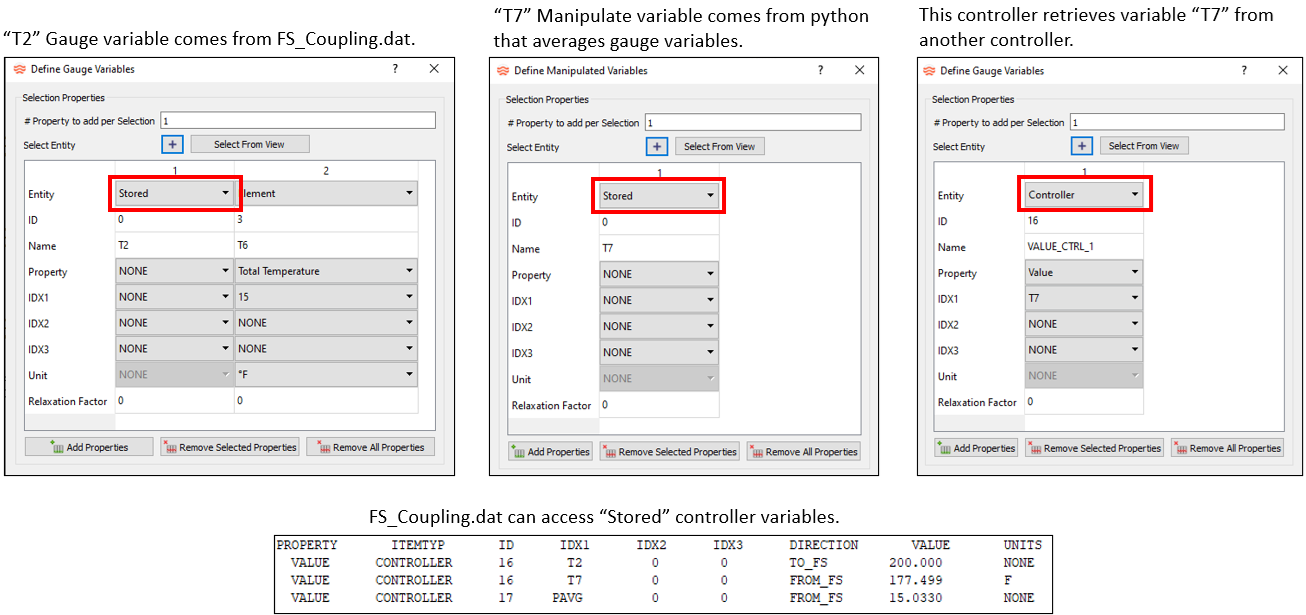1306x615 pixels.
Task: Open the Total Temperature property dropdown
Action: pos(326,271)
